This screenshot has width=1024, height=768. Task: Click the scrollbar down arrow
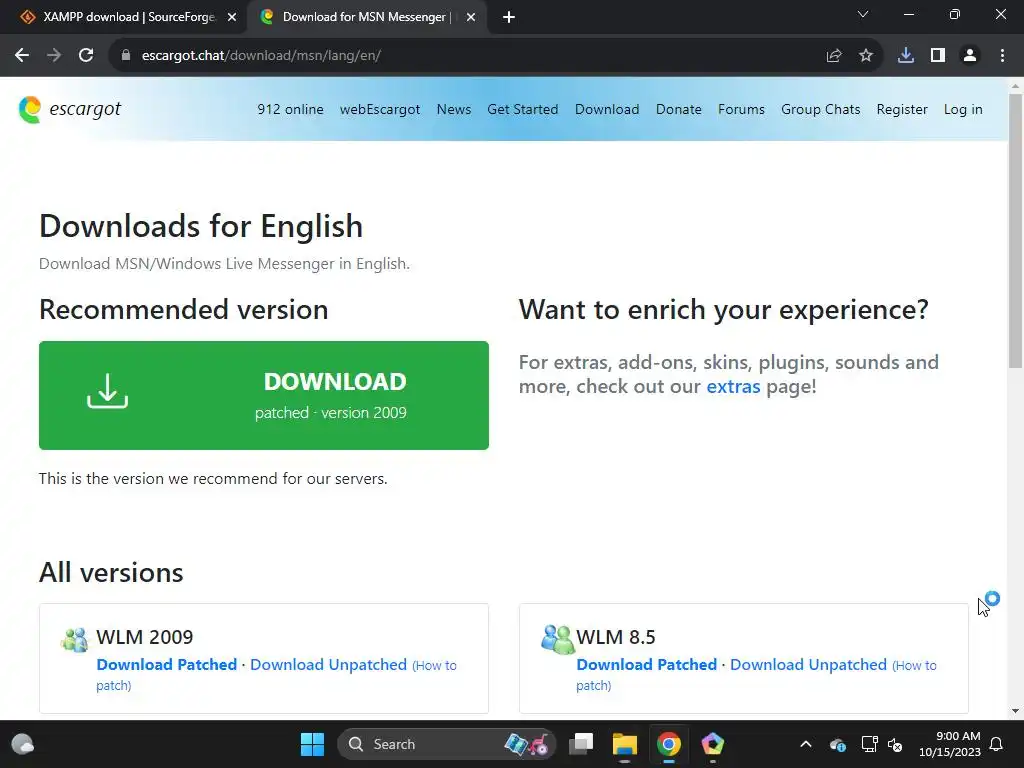[x=1016, y=711]
